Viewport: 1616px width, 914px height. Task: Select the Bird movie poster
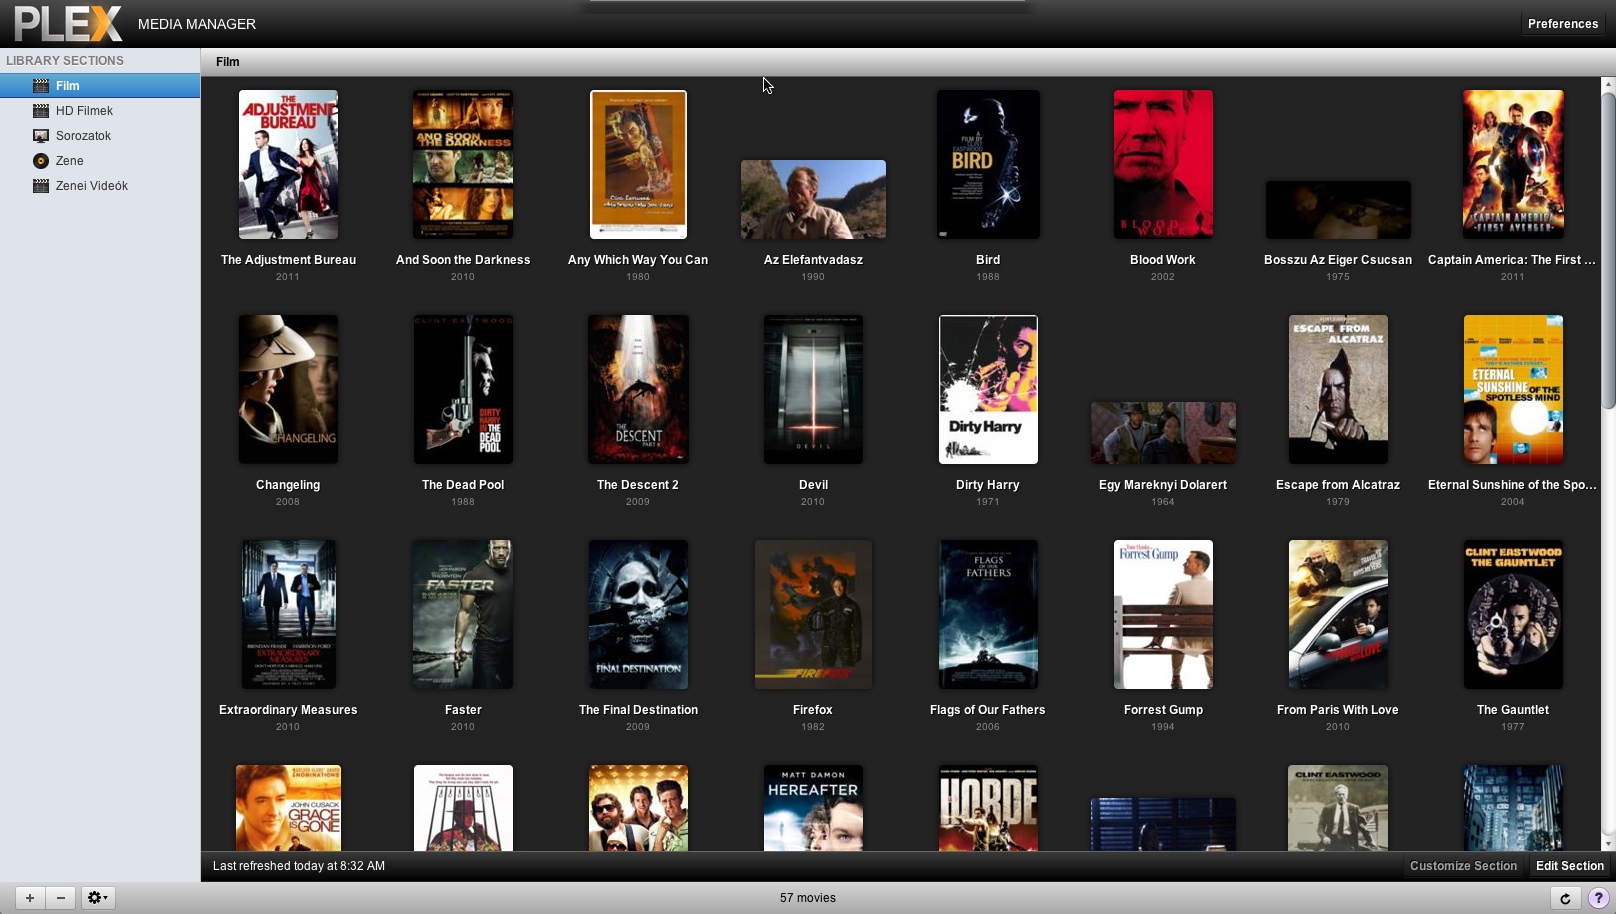[988, 164]
